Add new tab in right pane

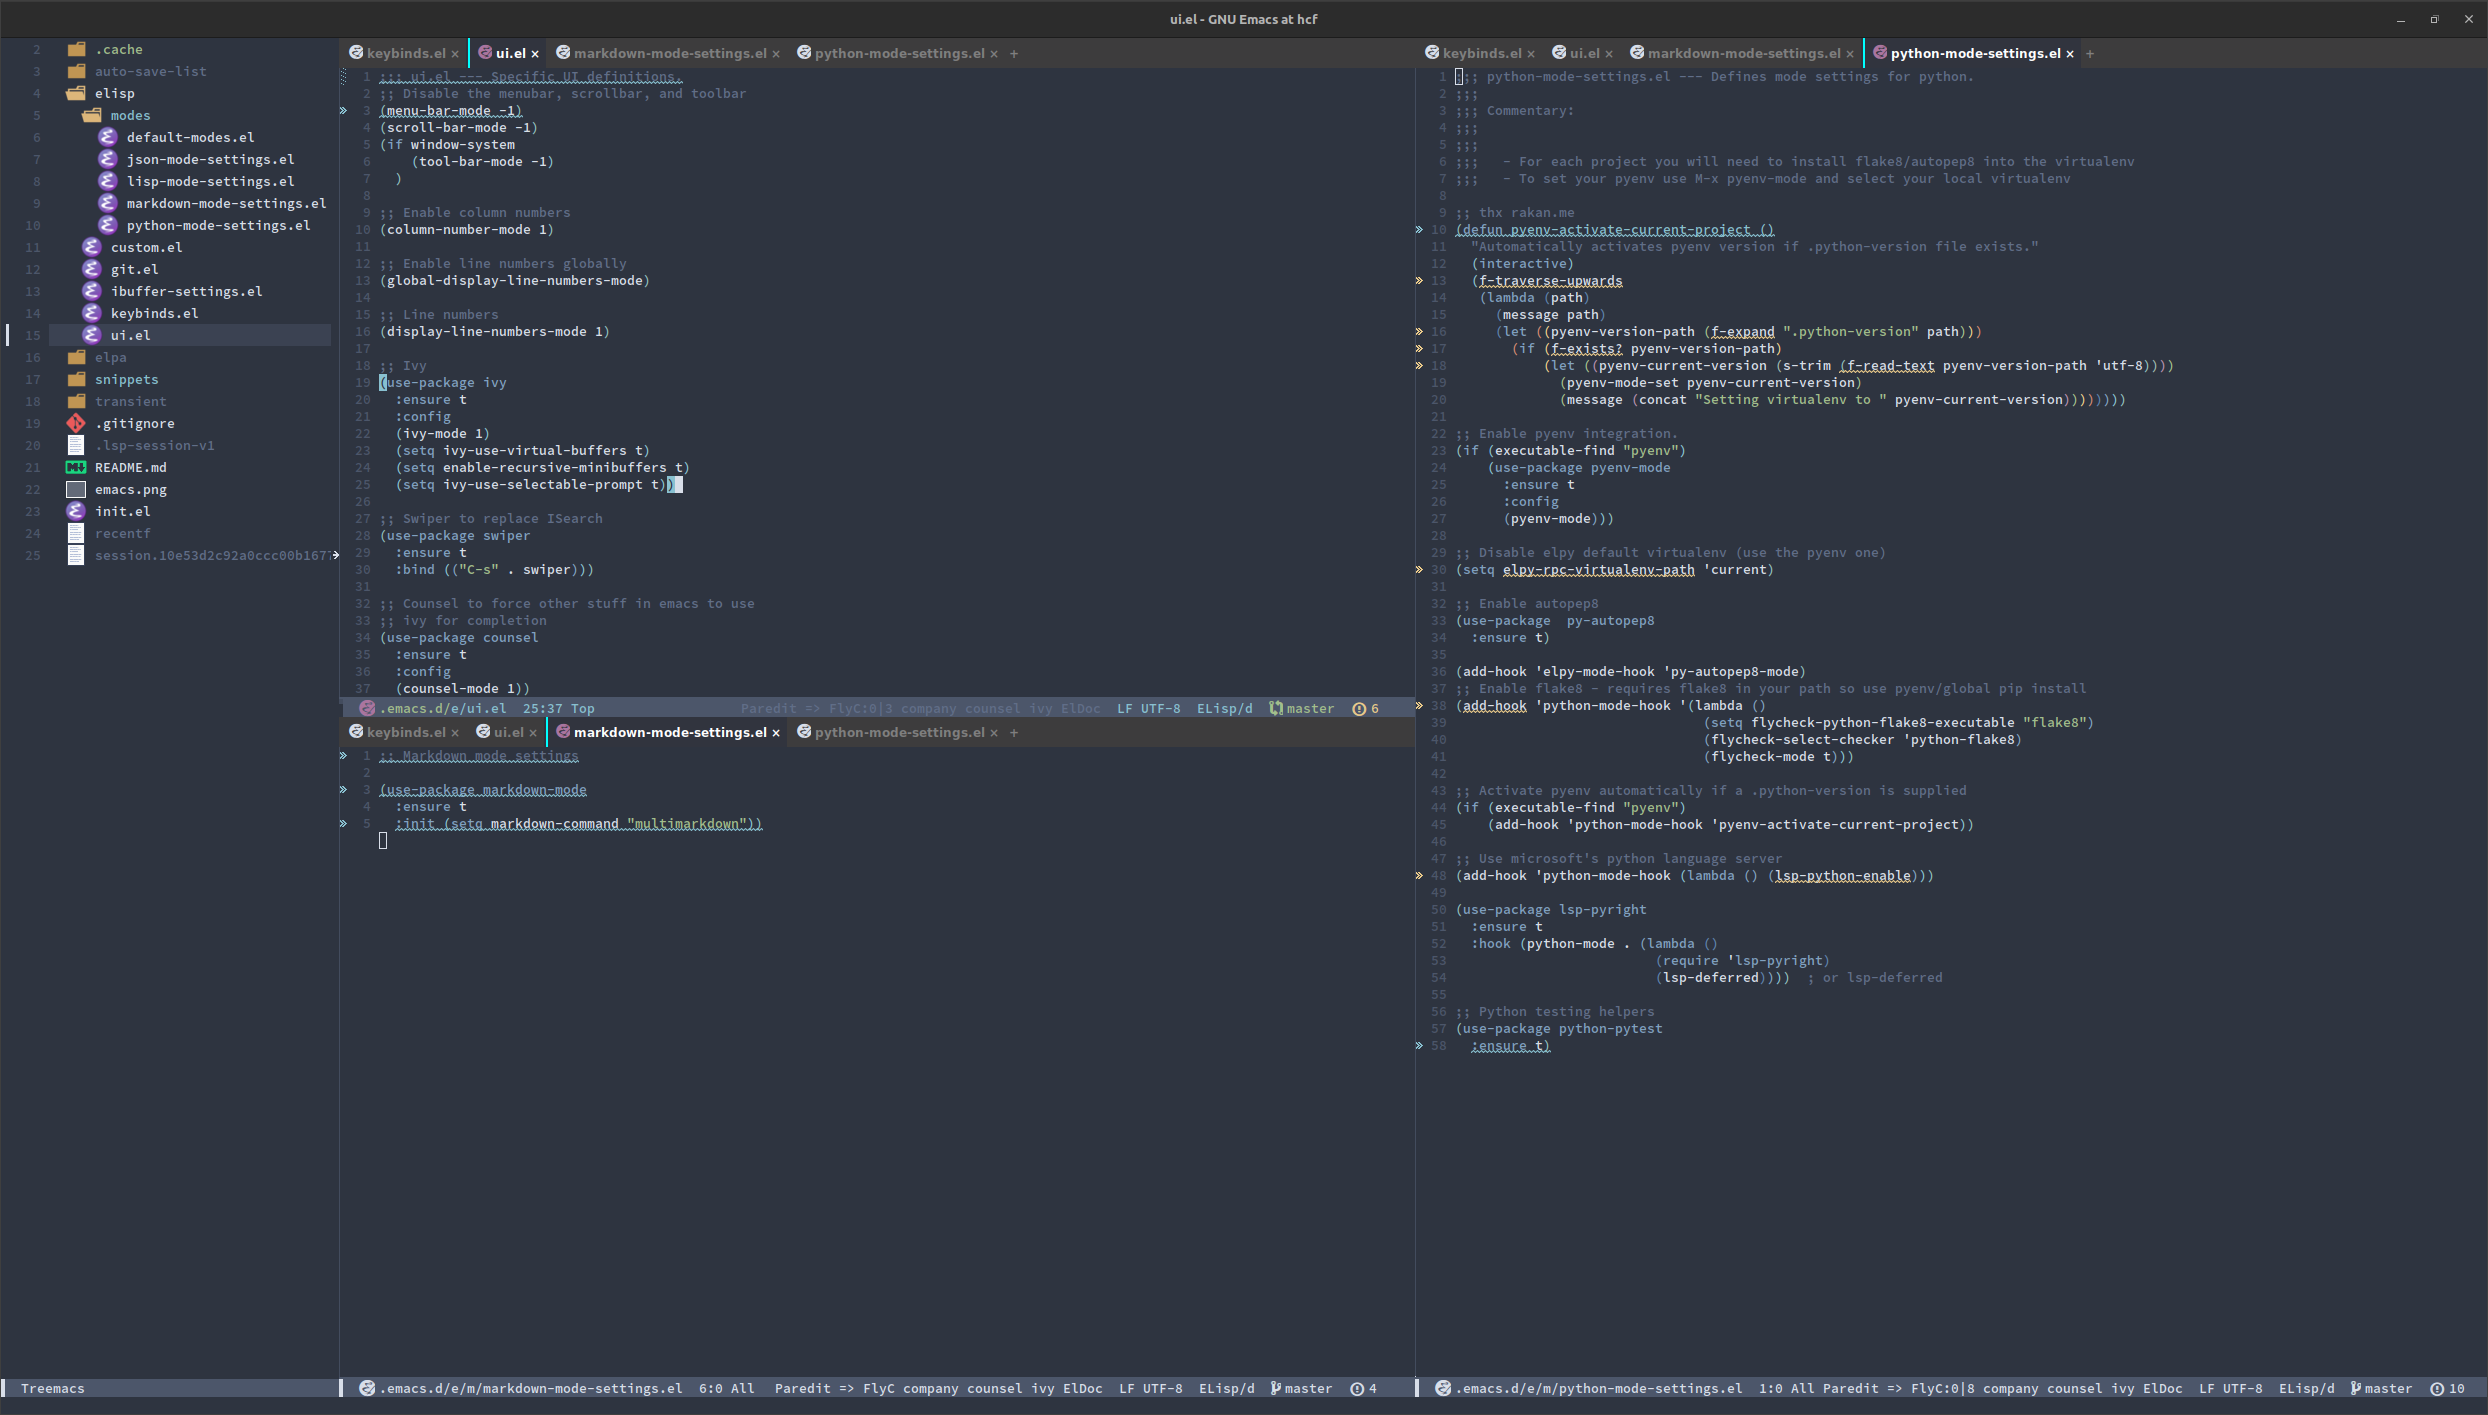2090,54
